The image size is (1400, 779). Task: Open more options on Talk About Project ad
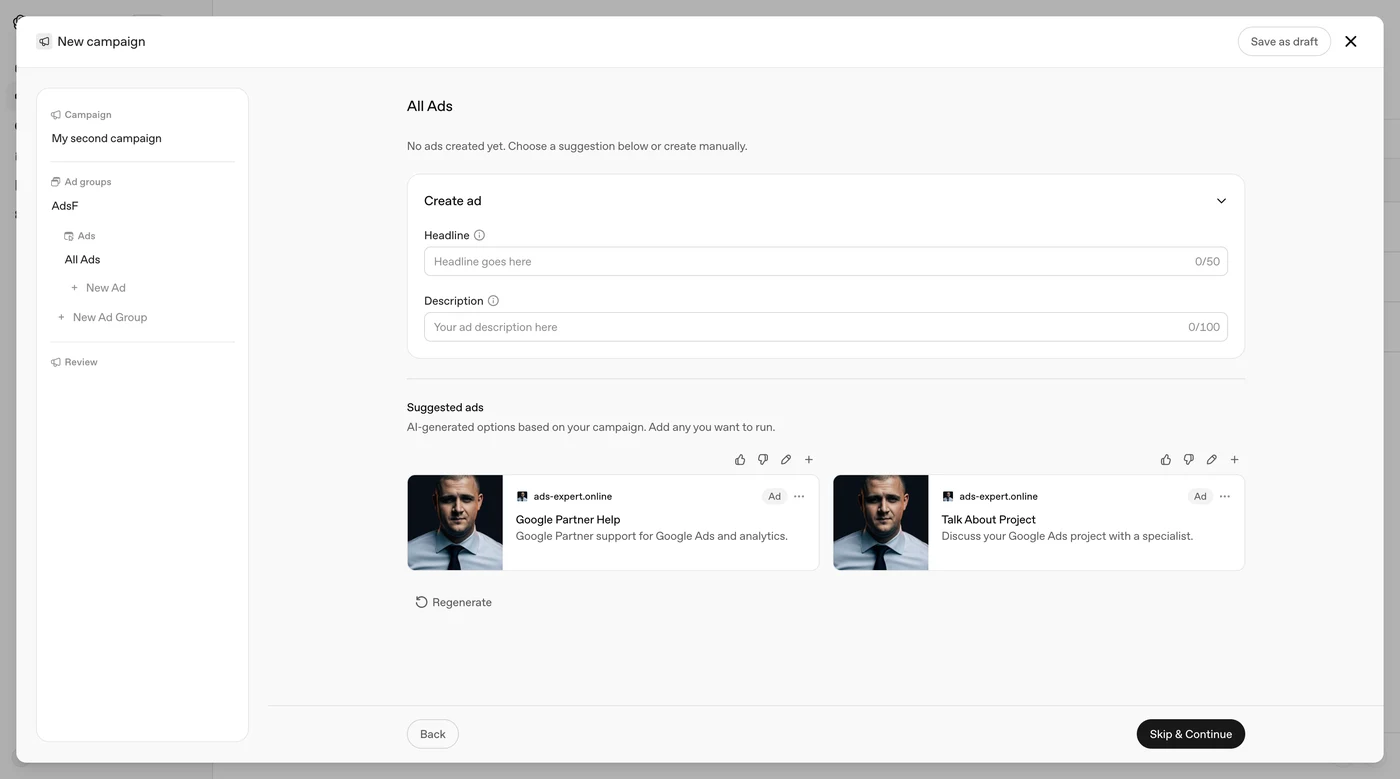click(1225, 497)
